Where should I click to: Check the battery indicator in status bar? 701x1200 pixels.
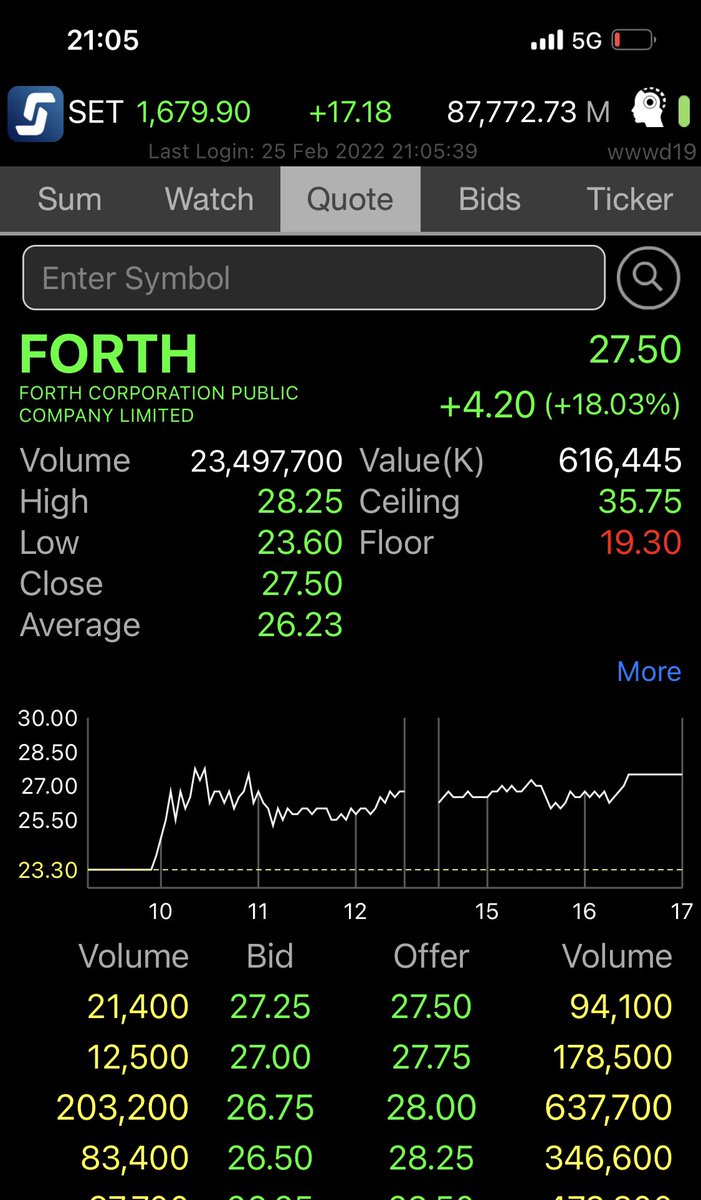pos(636,41)
